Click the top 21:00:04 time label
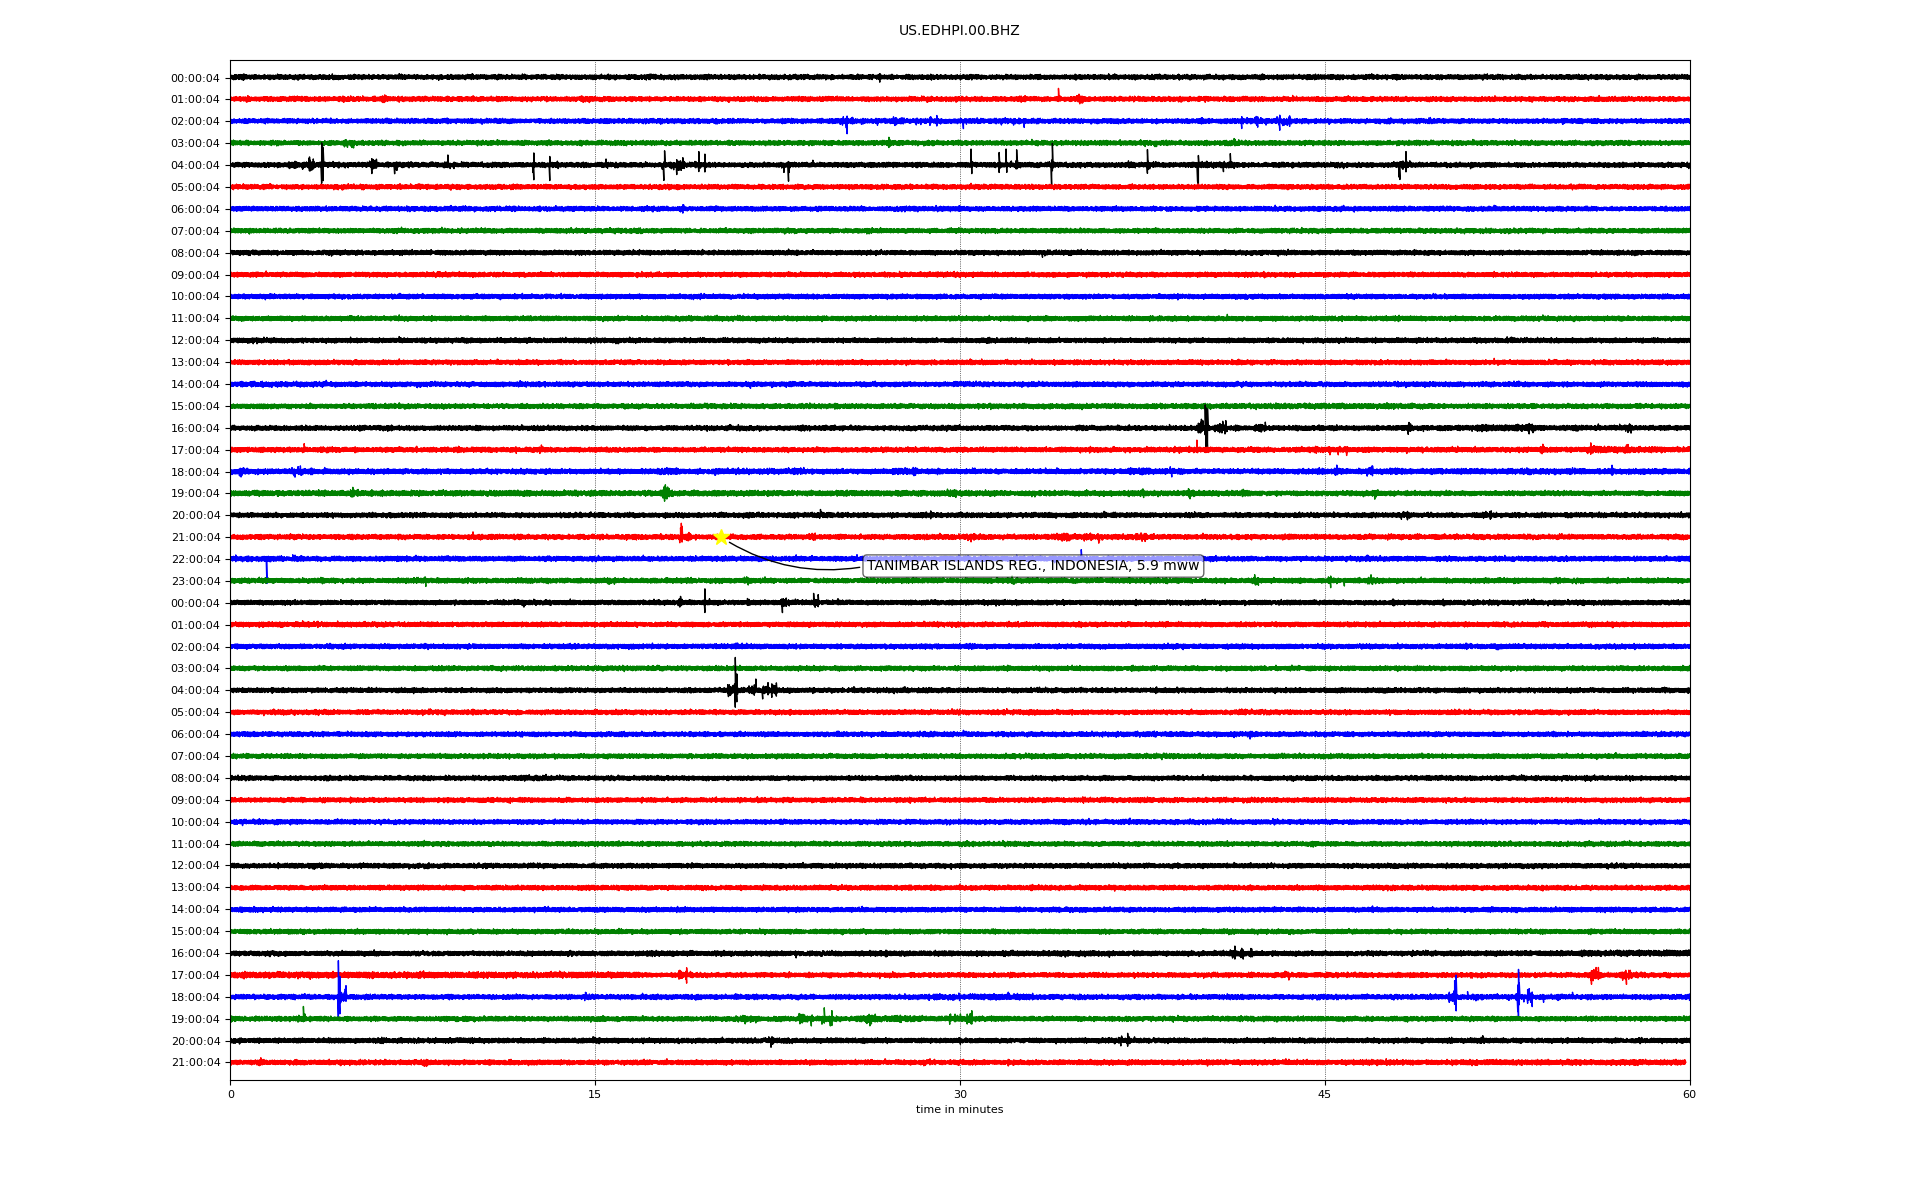Screen dimensions: 1920x1200 pyautogui.click(x=195, y=538)
